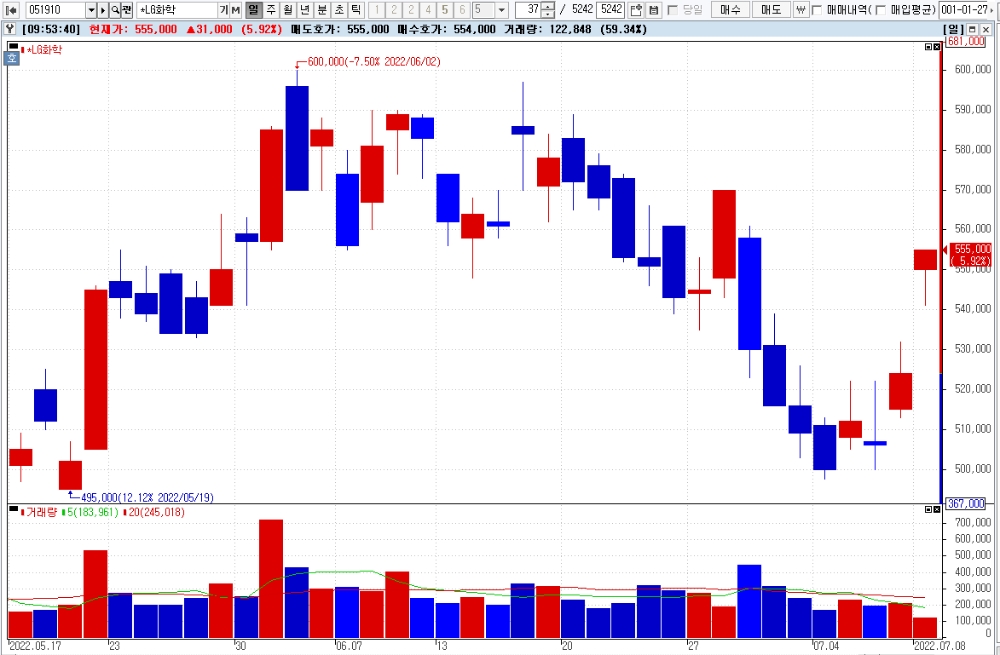Click the *LG화학 stock name field
Screen dimensions: 1000x655
point(177,10)
